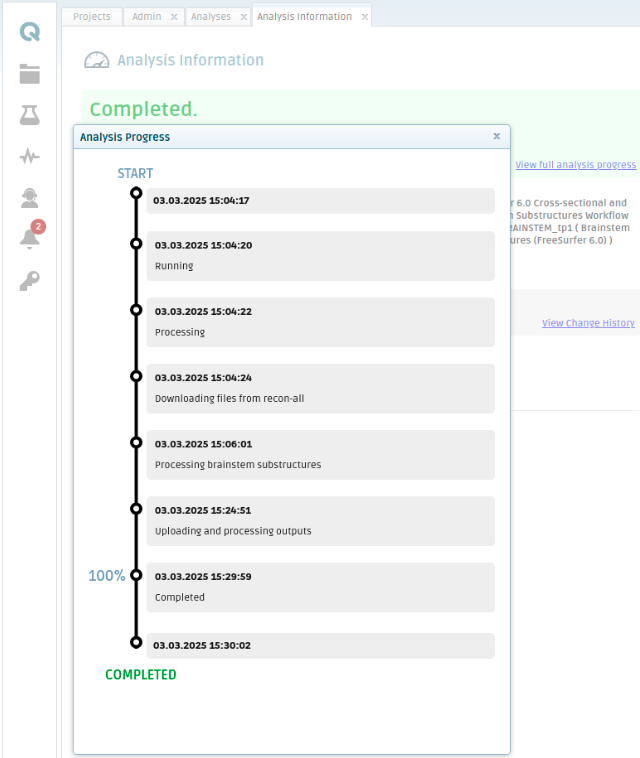Click the Q logo in the sidebar
640x758 pixels.
(30, 31)
